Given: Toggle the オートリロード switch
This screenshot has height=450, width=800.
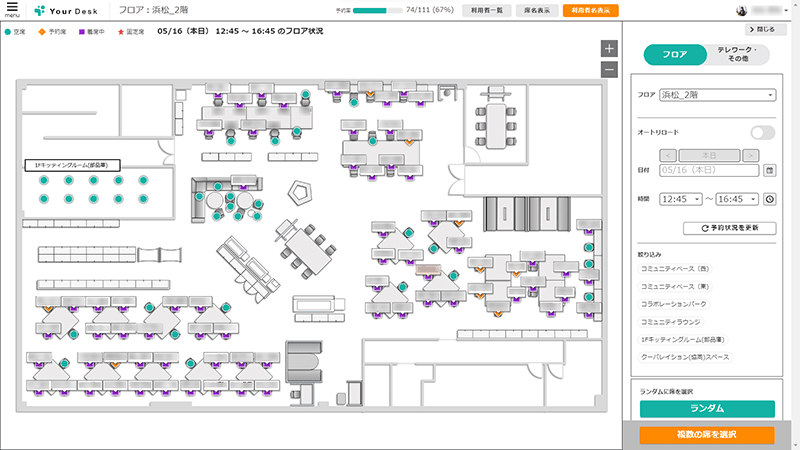Looking at the screenshot, I should pos(762,132).
